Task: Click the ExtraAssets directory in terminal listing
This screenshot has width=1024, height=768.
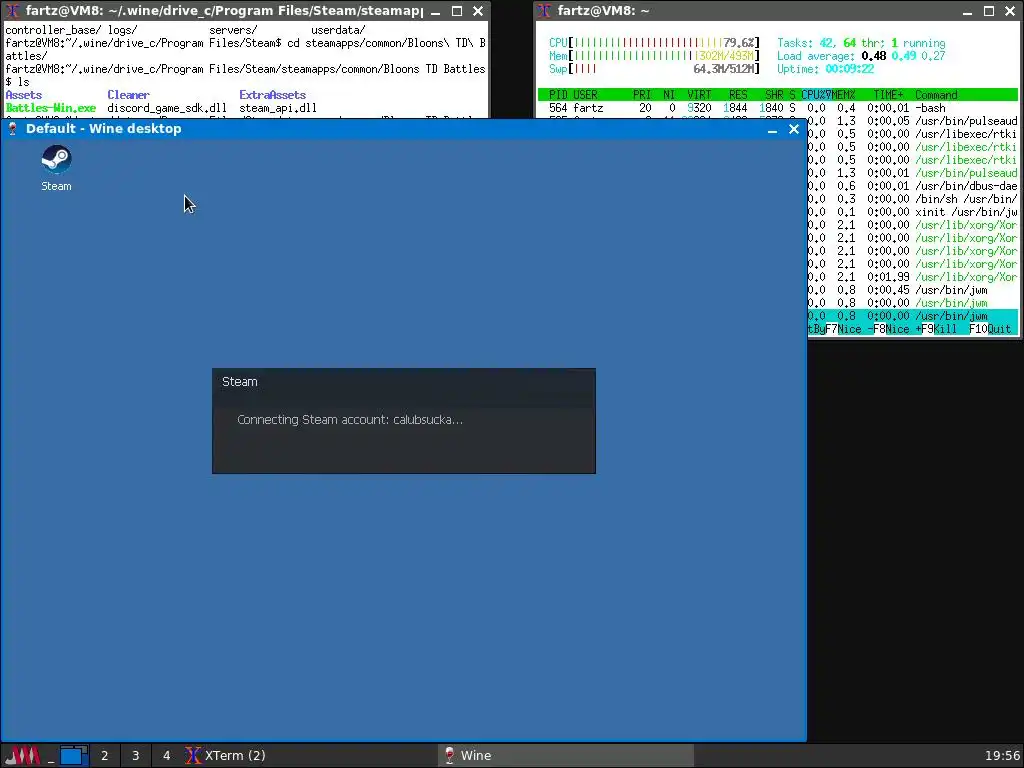Action: pyautogui.click(x=272, y=95)
